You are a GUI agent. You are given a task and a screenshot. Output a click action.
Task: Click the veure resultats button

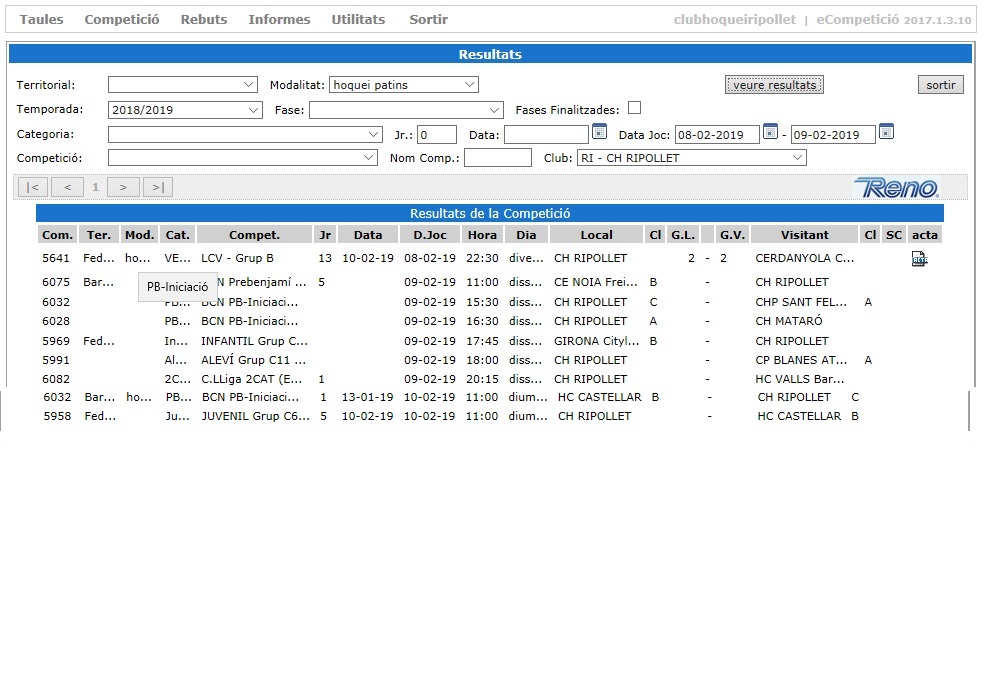coord(774,85)
